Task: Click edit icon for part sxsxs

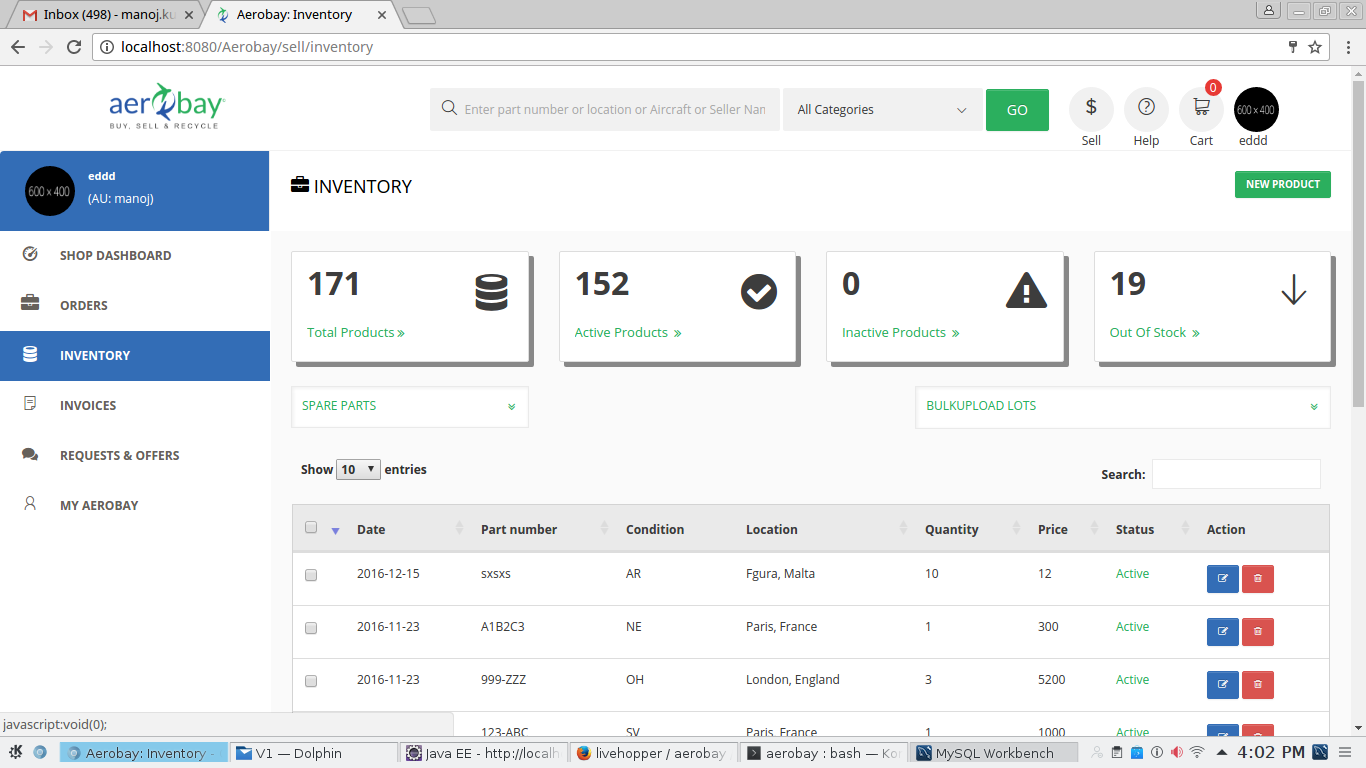Action: tap(1222, 579)
